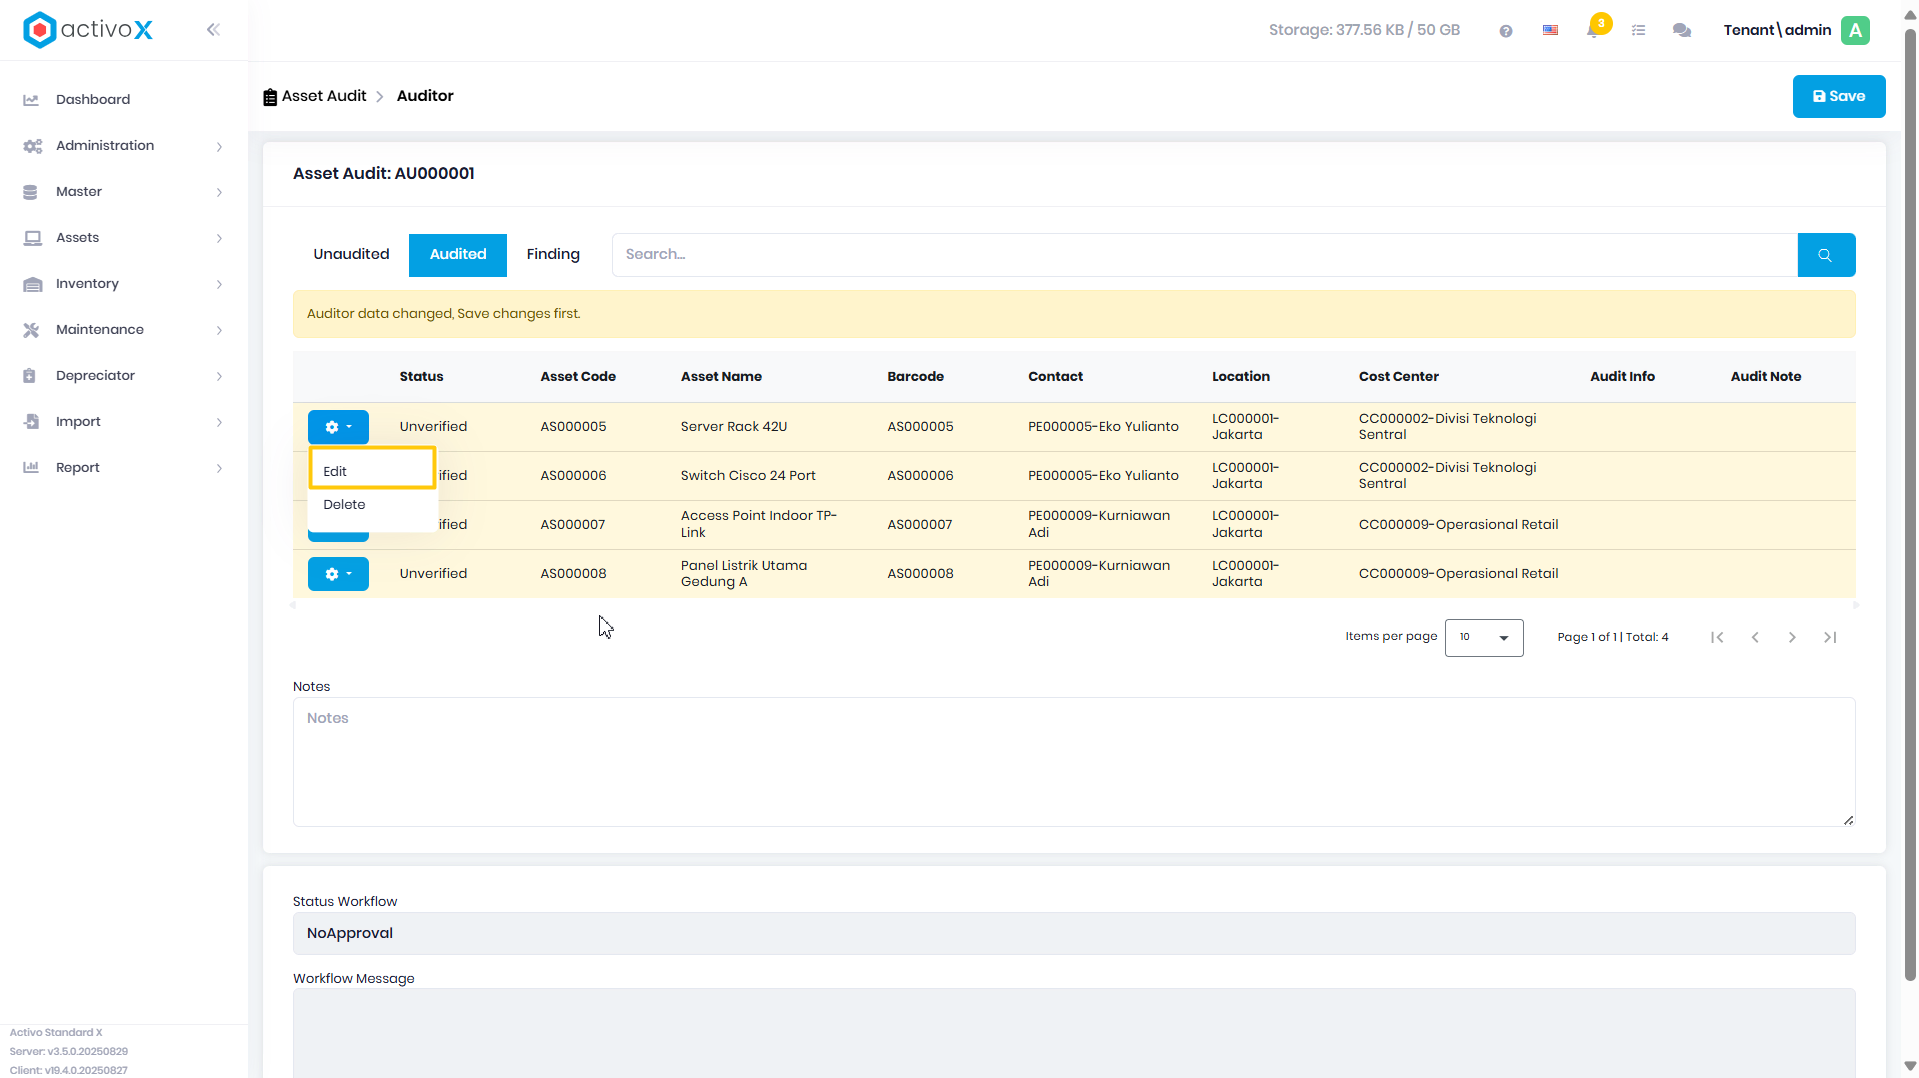Expand the Inventory menu
This screenshot has width=1919, height=1078.
point(219,285)
